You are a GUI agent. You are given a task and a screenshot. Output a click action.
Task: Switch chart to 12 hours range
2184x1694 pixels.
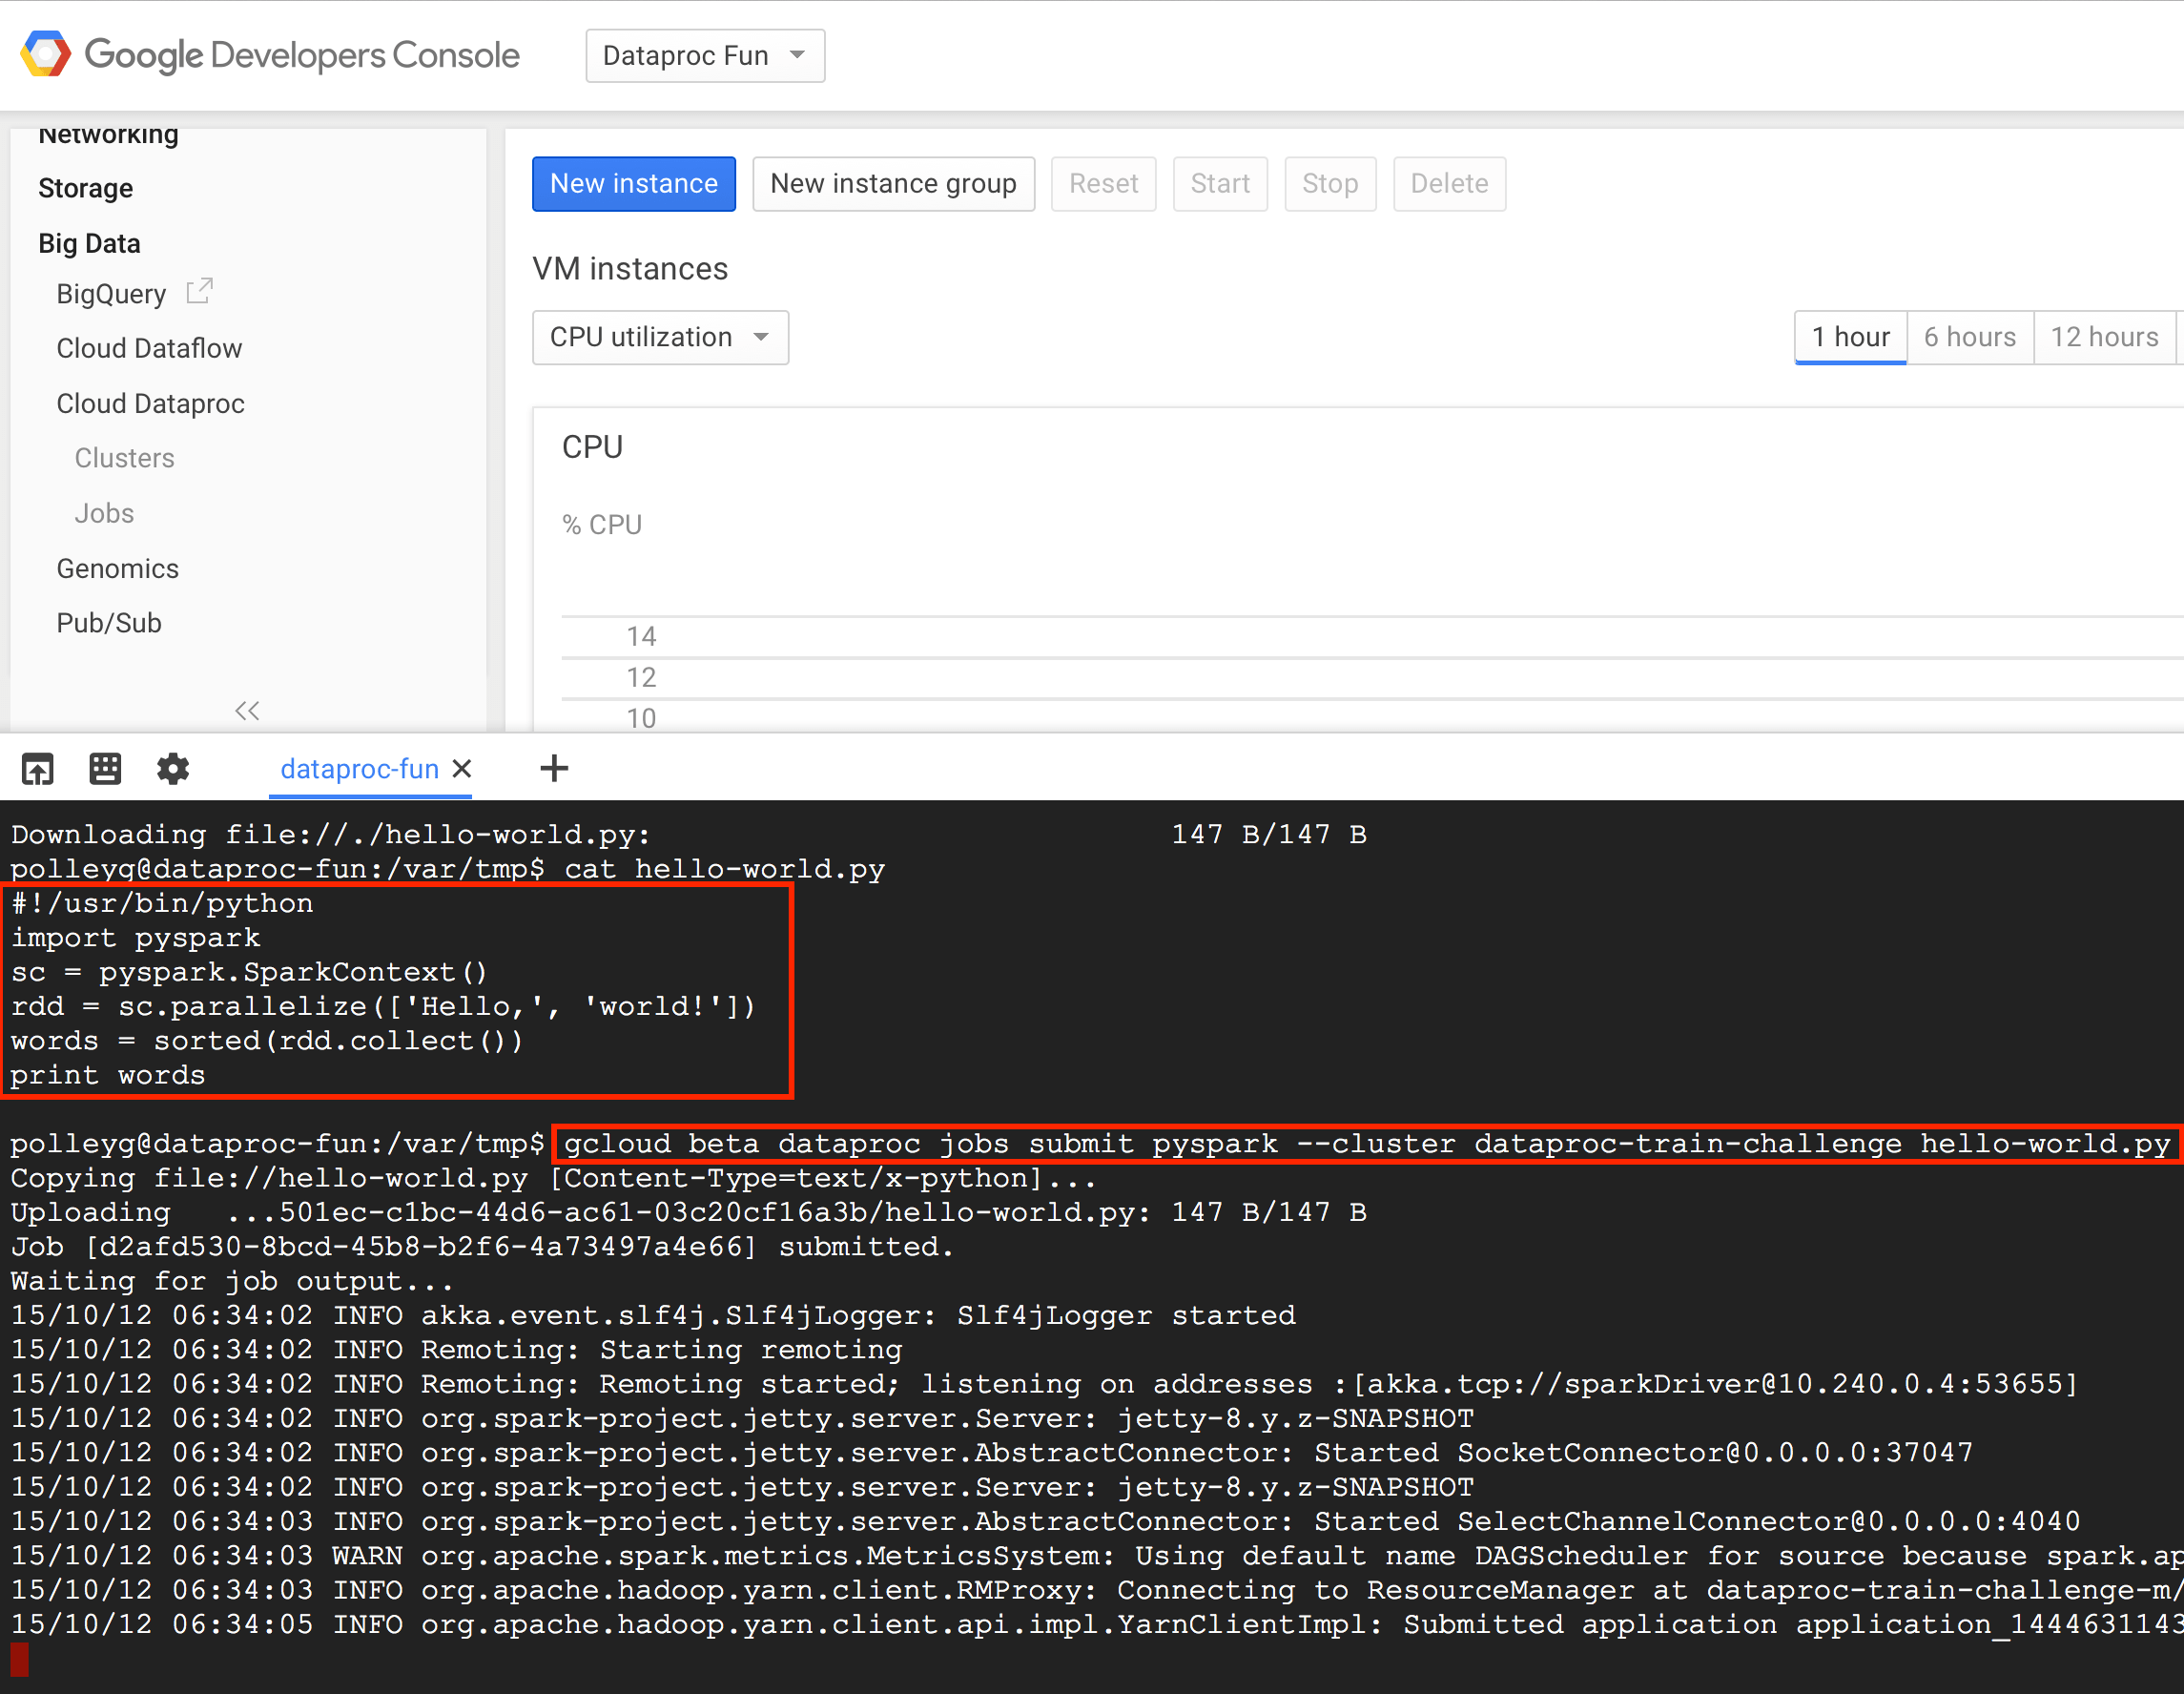coord(2103,337)
